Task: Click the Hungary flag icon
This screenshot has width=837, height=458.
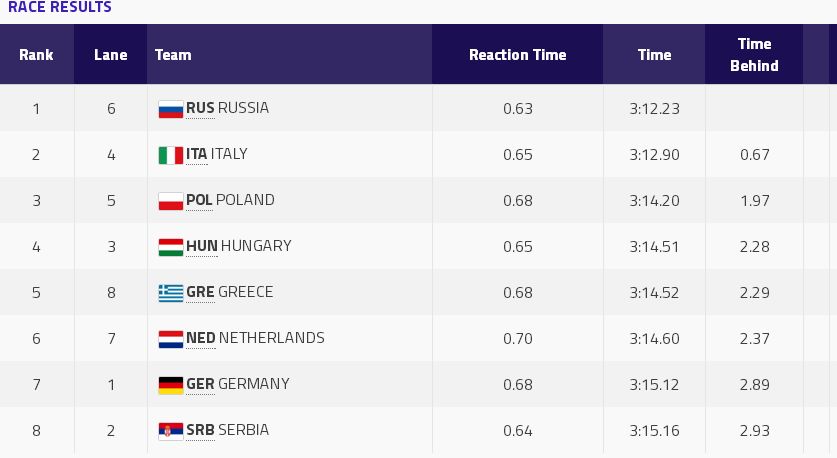Action: [170, 247]
